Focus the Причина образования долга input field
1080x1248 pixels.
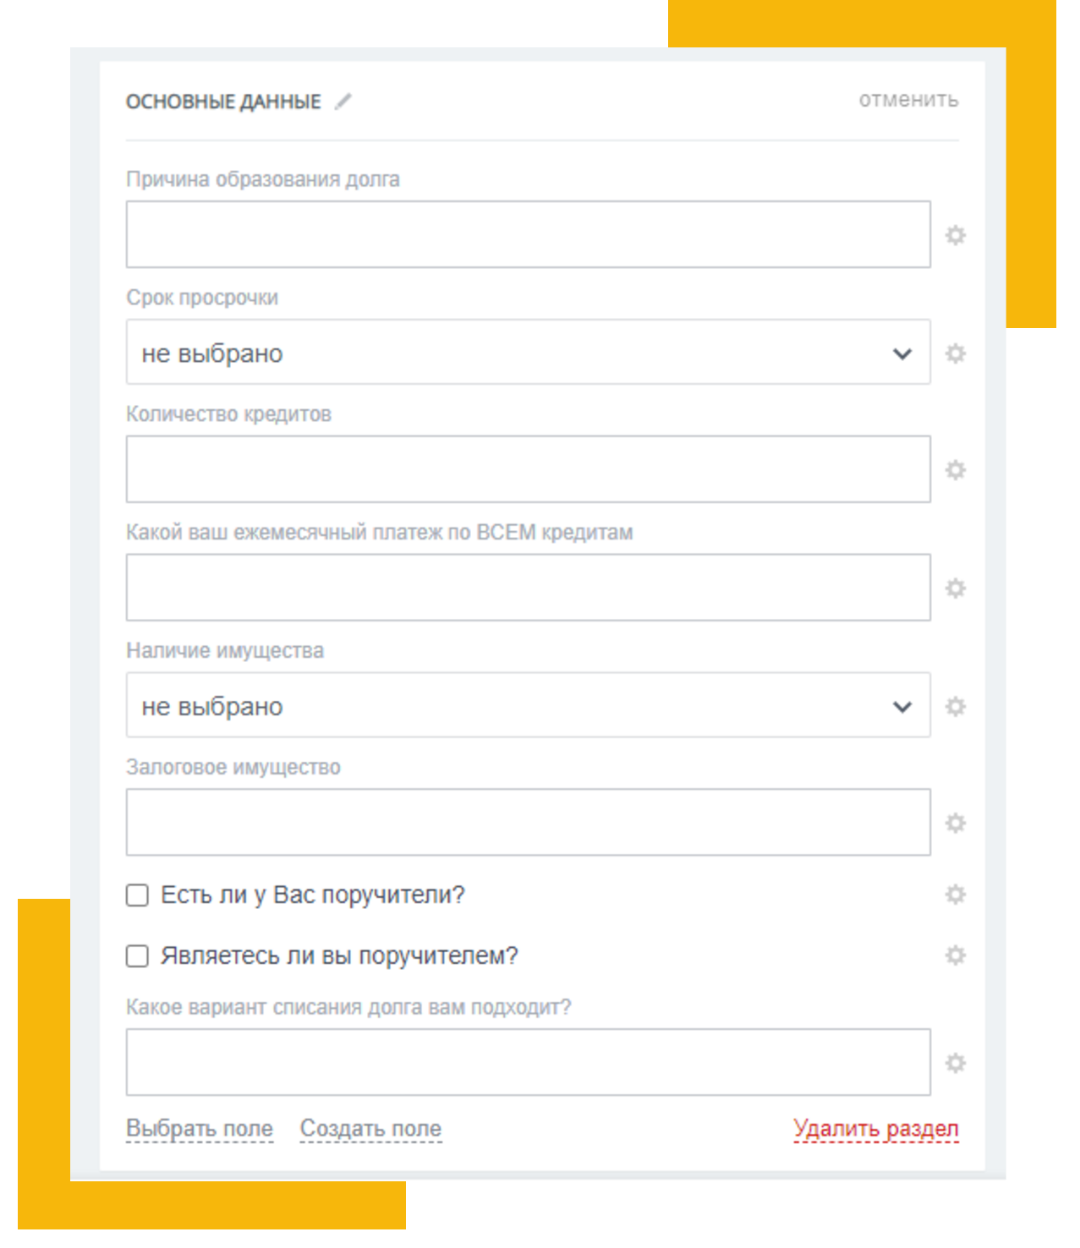[528, 234]
